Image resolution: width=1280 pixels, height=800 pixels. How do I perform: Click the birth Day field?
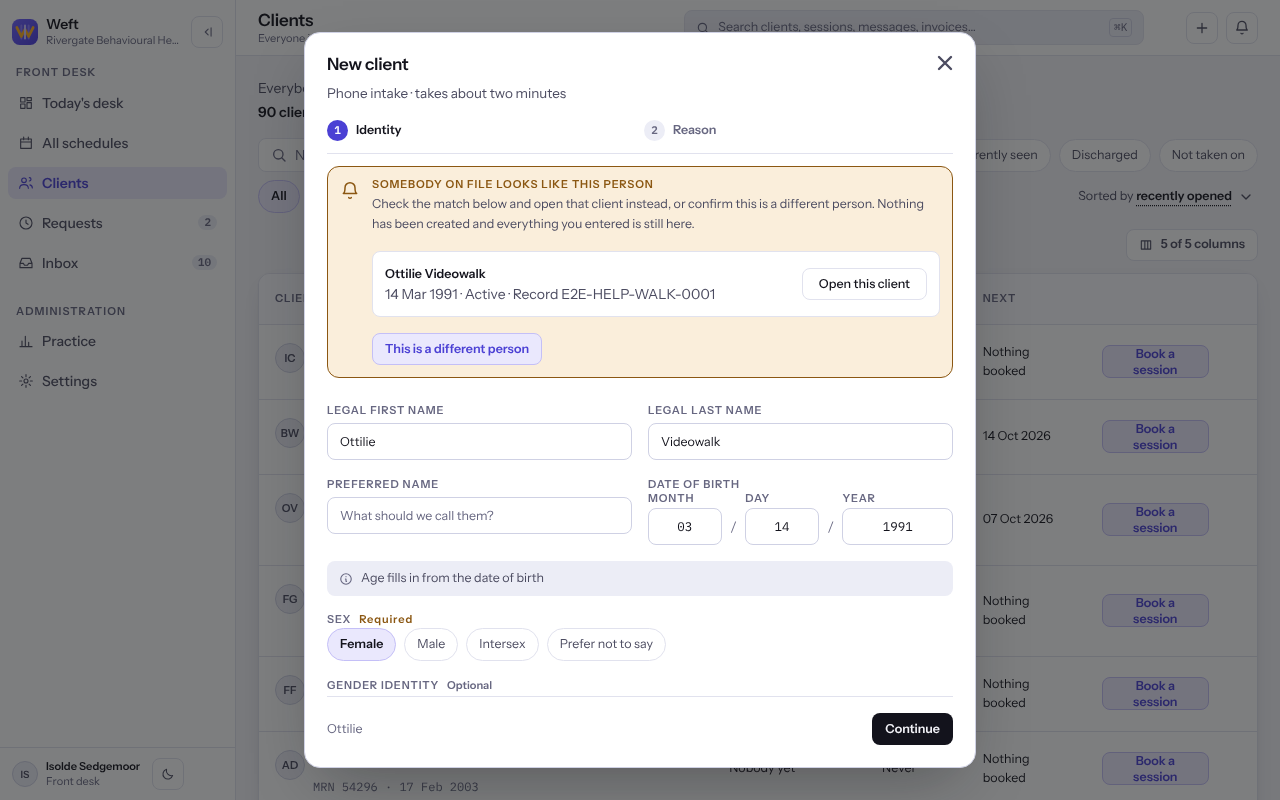[782, 527]
